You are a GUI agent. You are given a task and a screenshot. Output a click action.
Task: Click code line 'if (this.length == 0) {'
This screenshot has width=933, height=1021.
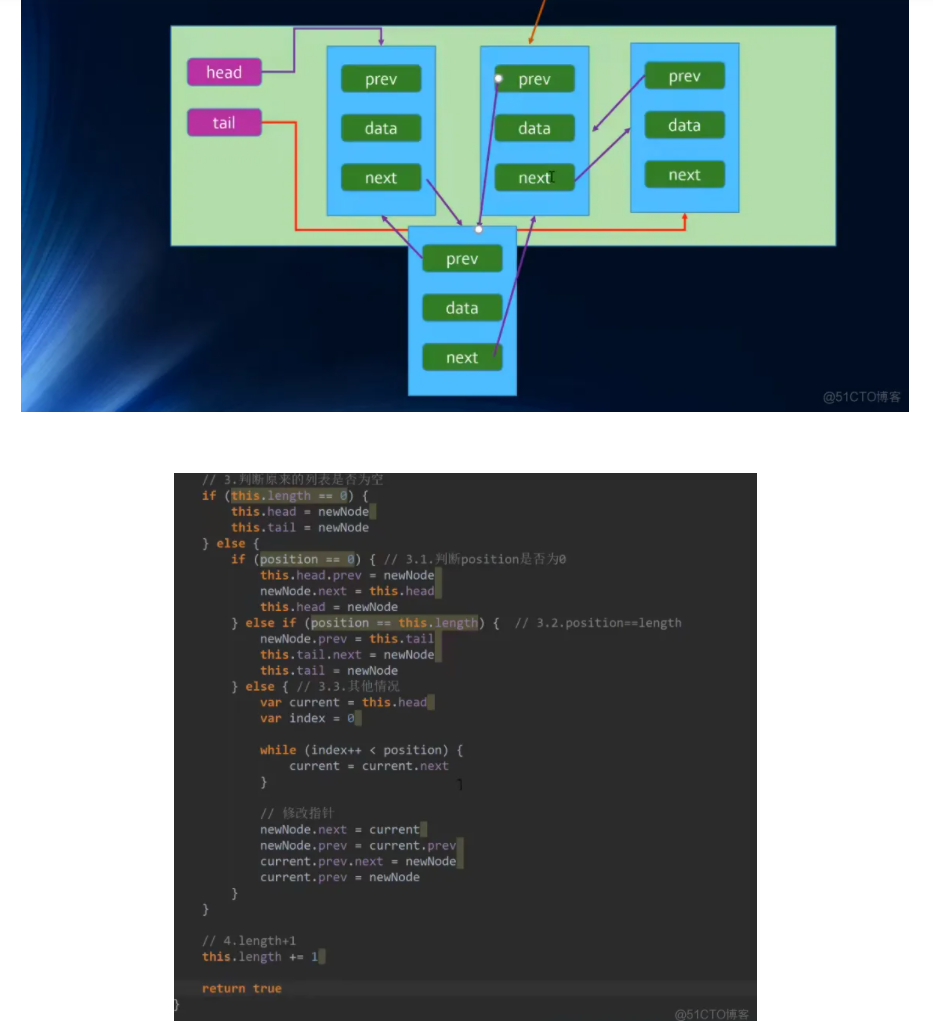285,496
